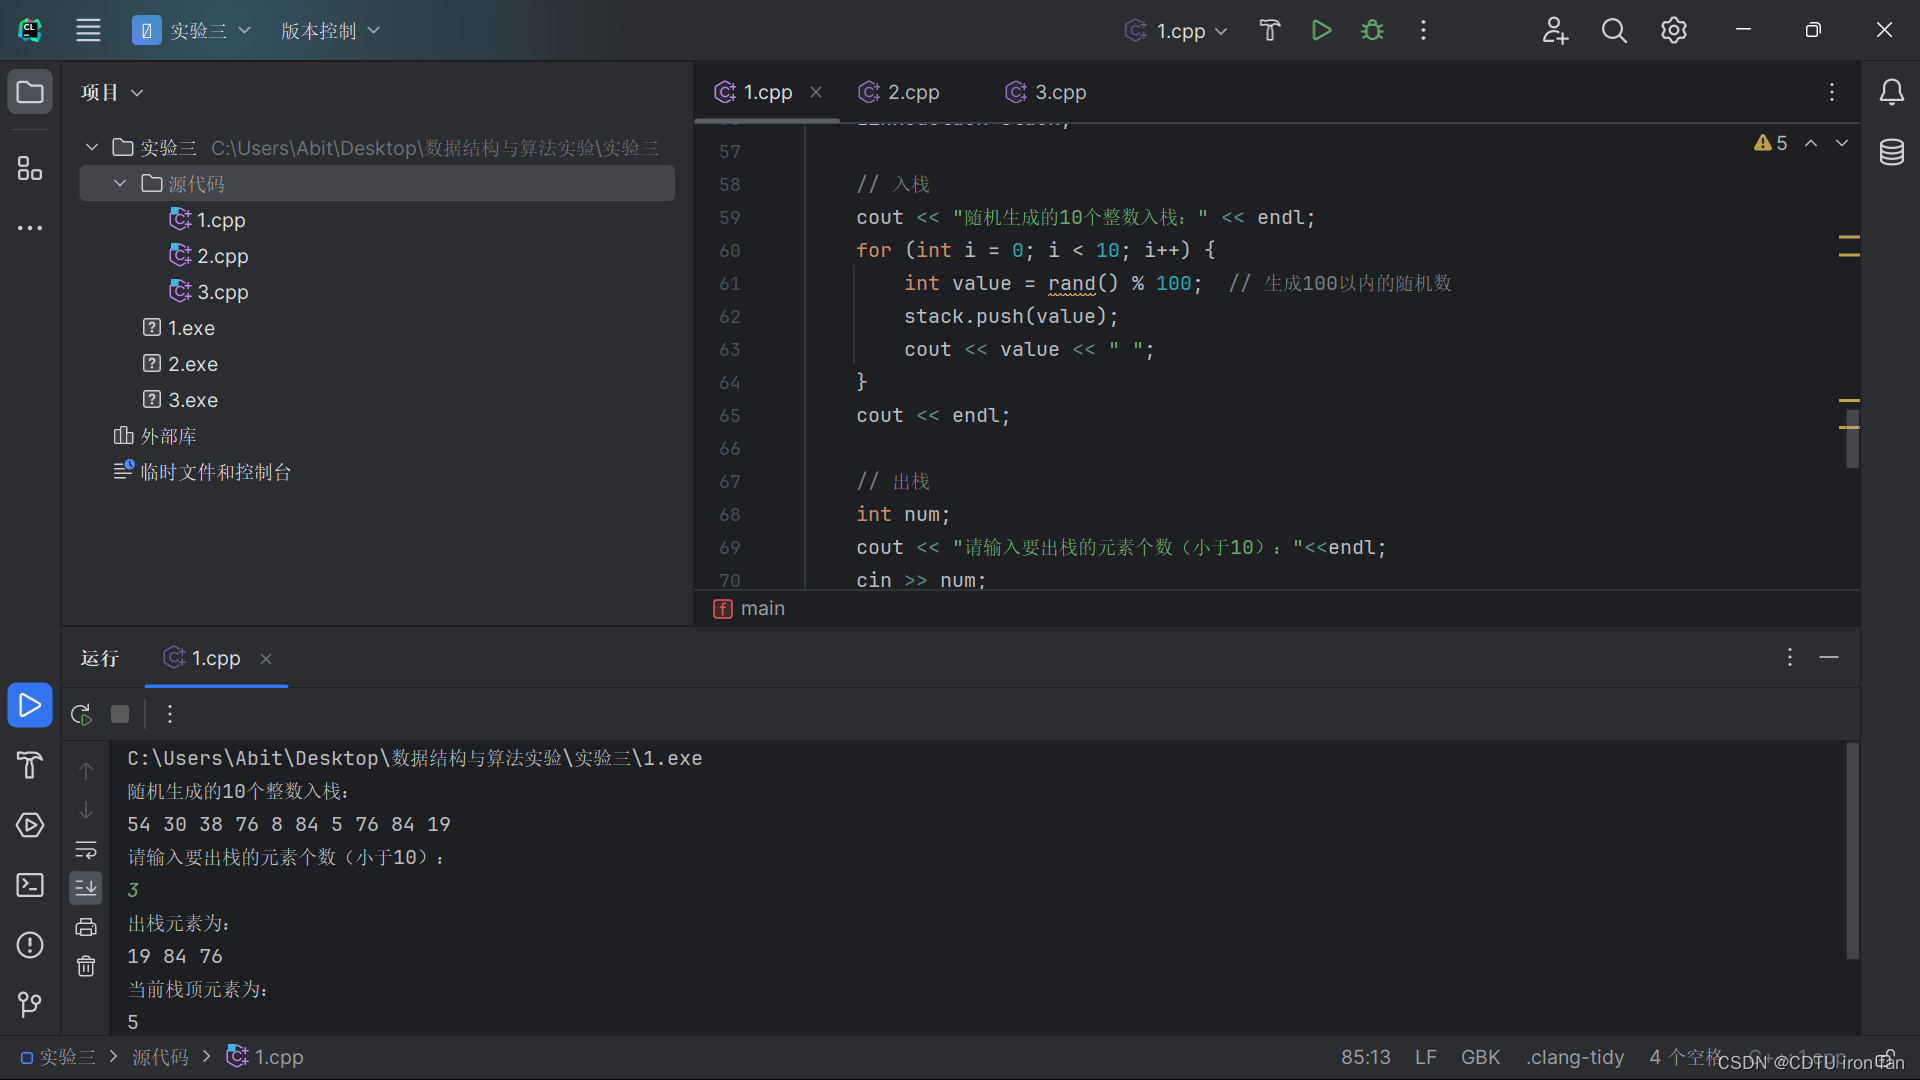Run 1.cpp with the green play button

click(1321, 30)
